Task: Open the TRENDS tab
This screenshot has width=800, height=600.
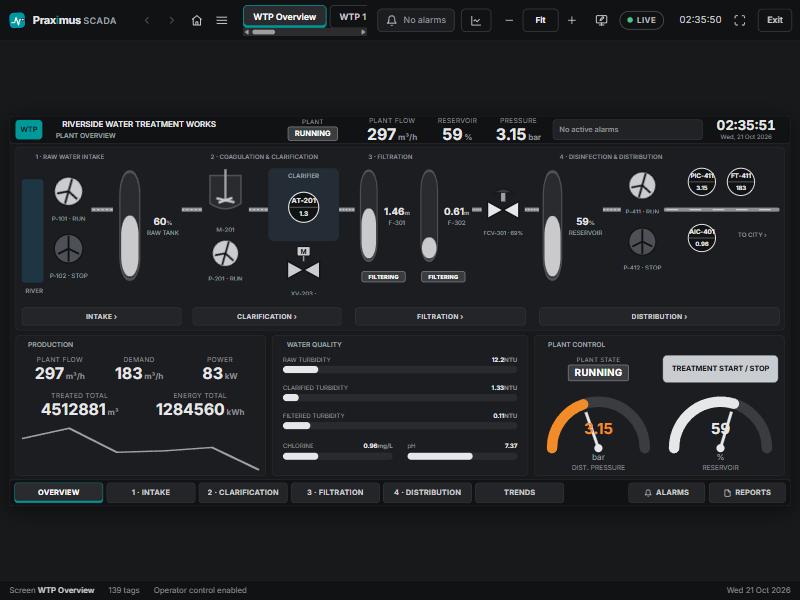Action: pyautogui.click(x=519, y=492)
